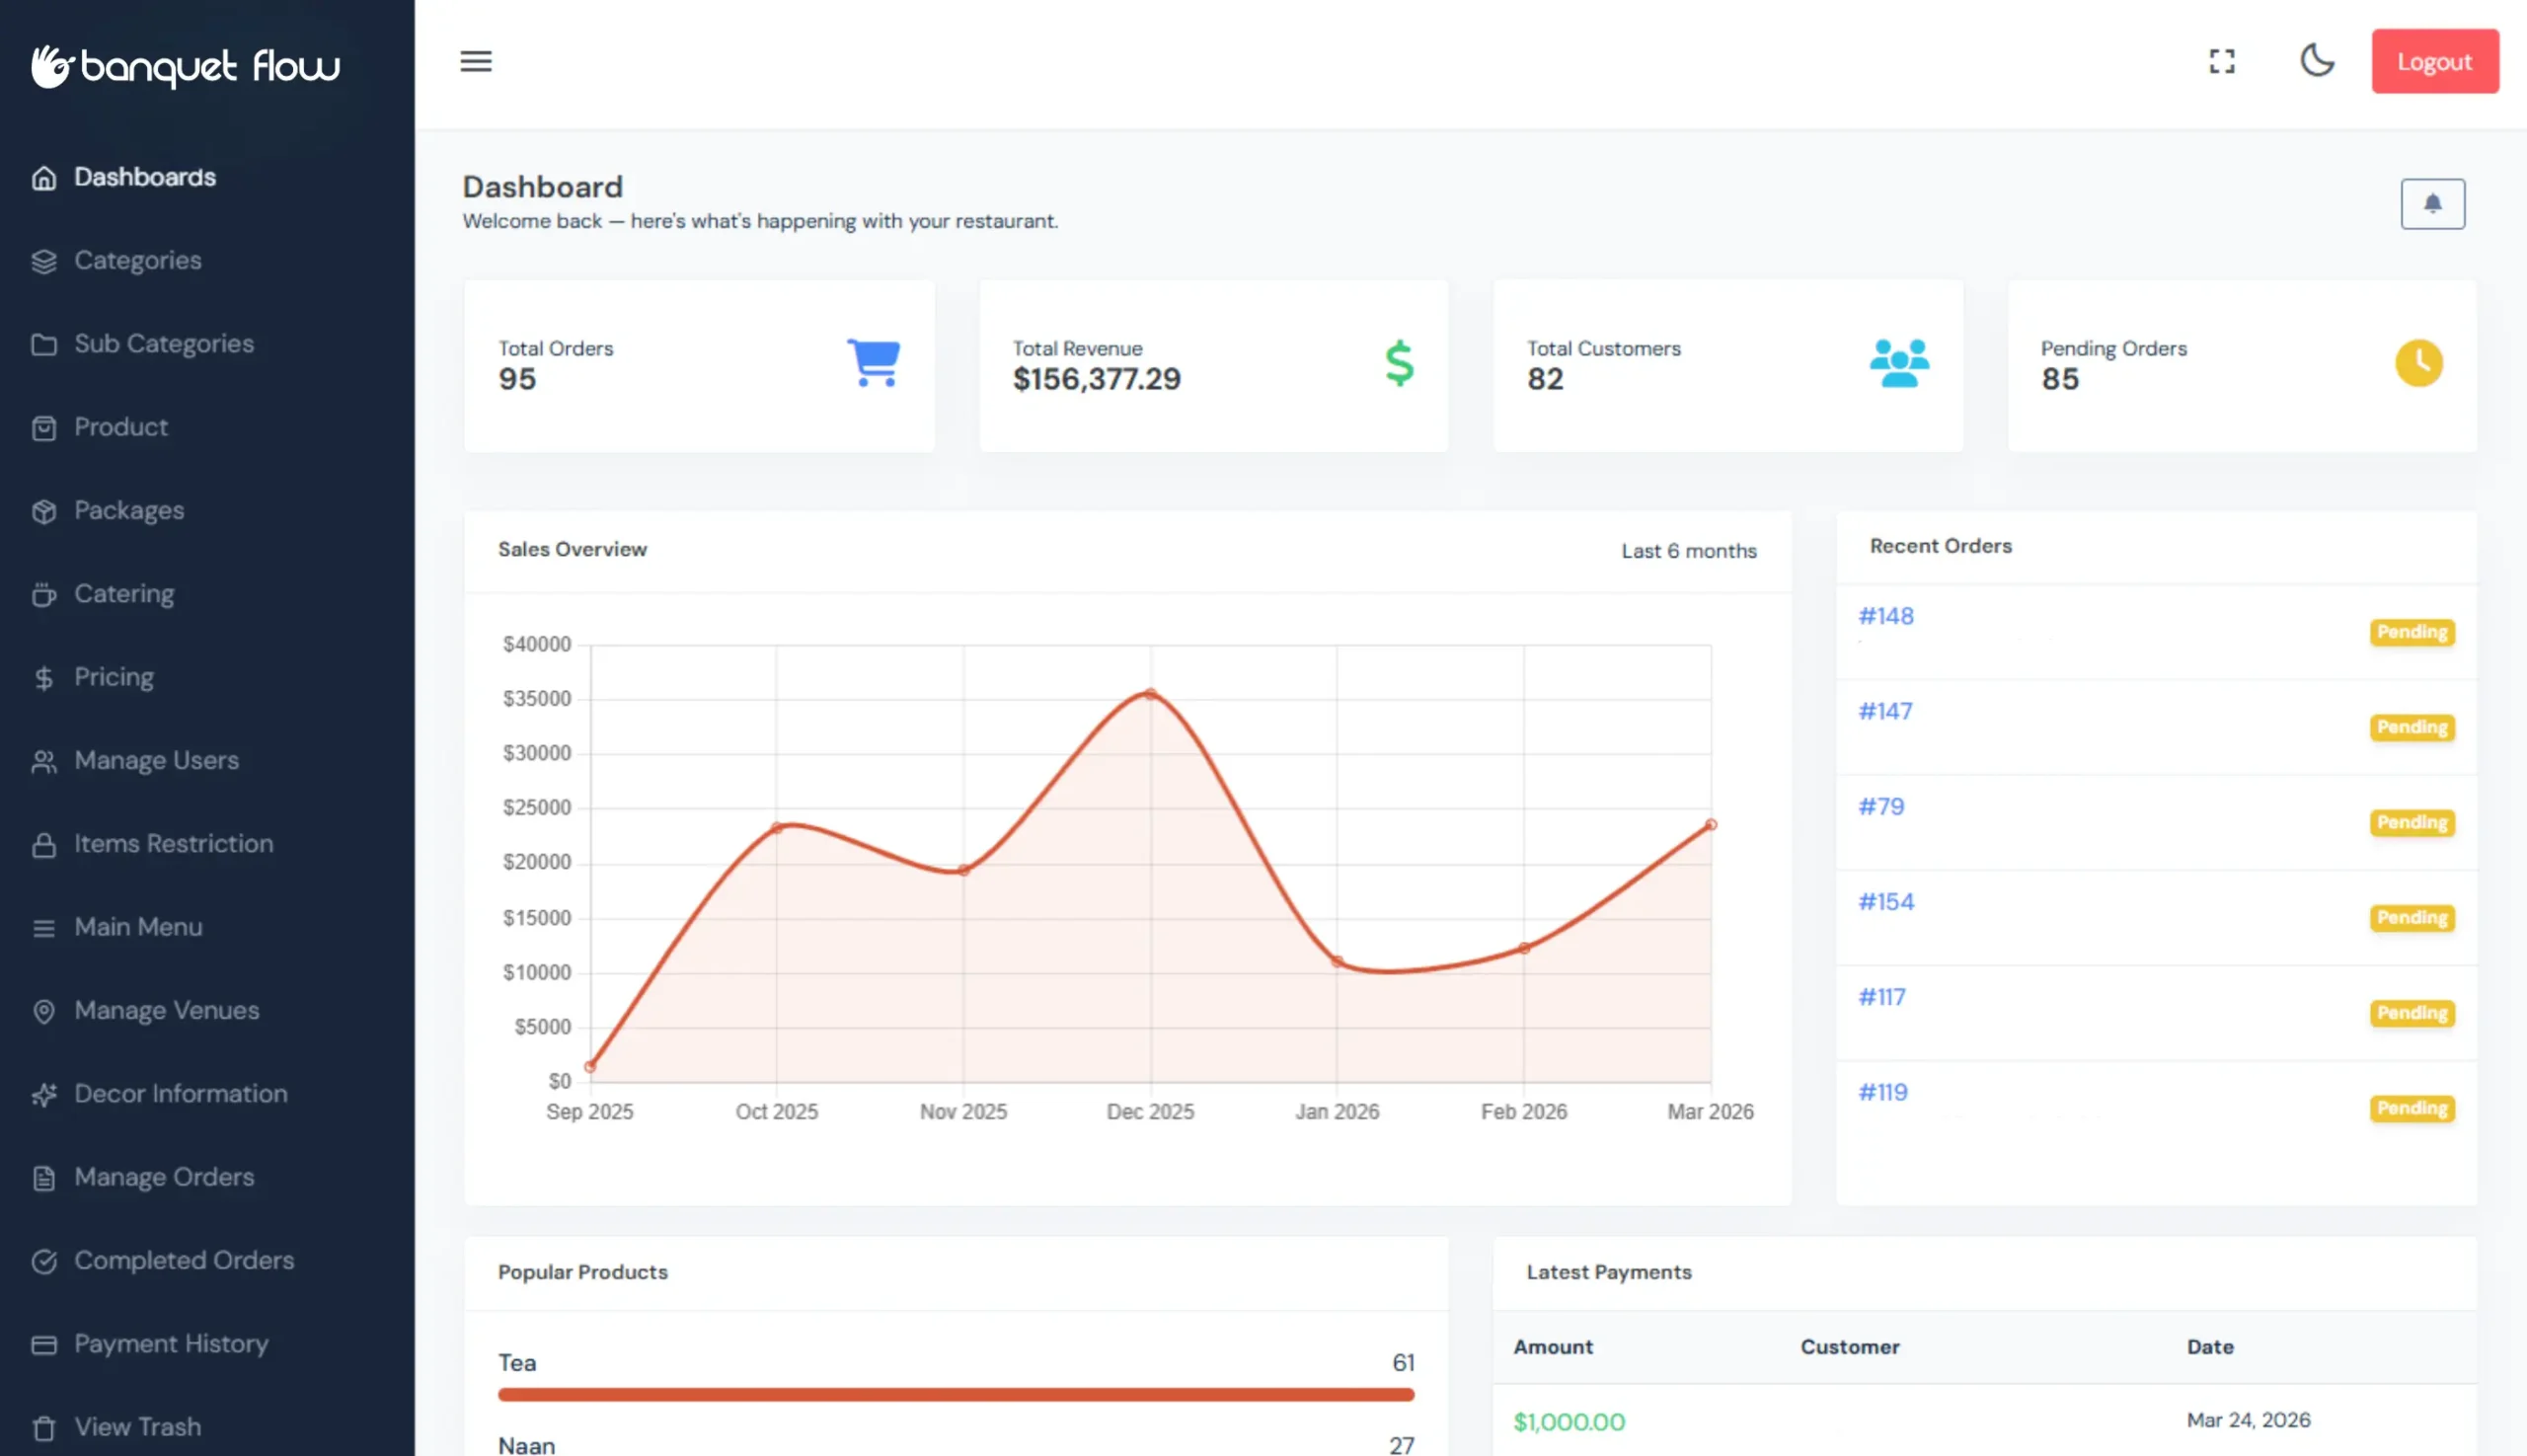
Task: Open order #148 link
Action: 1885,616
